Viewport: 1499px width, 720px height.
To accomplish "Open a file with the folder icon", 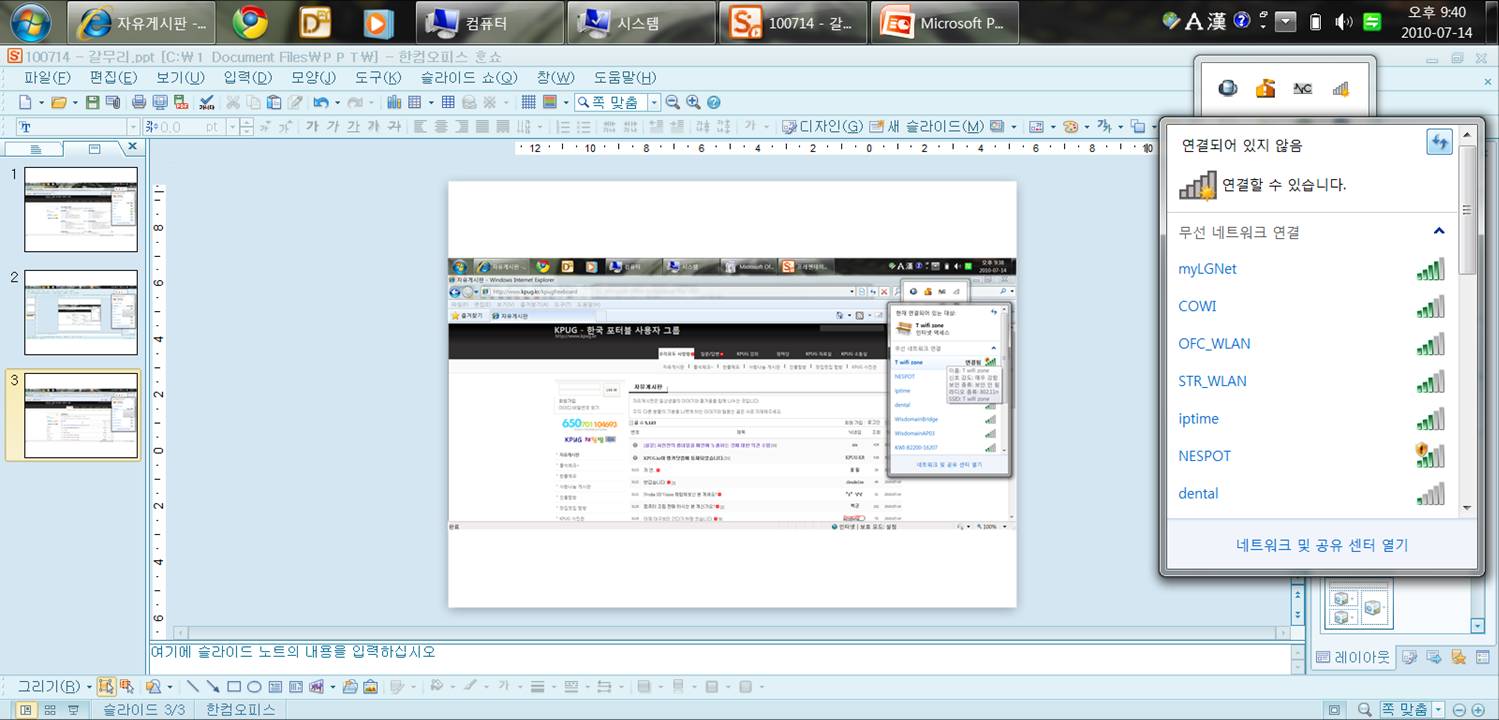I will tap(59, 102).
